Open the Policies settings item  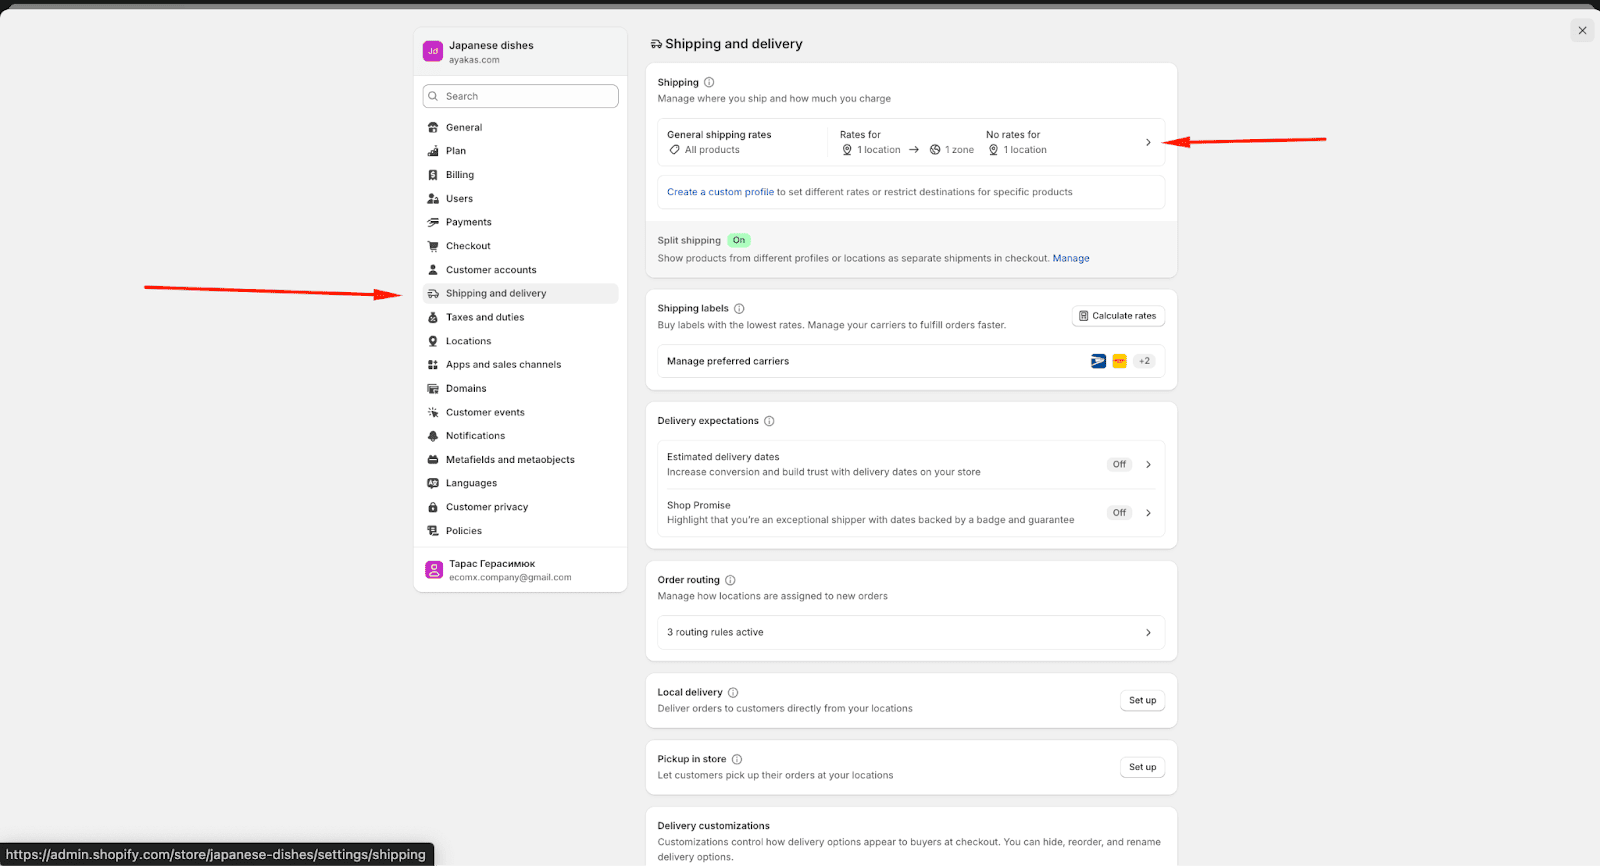pos(520,531)
